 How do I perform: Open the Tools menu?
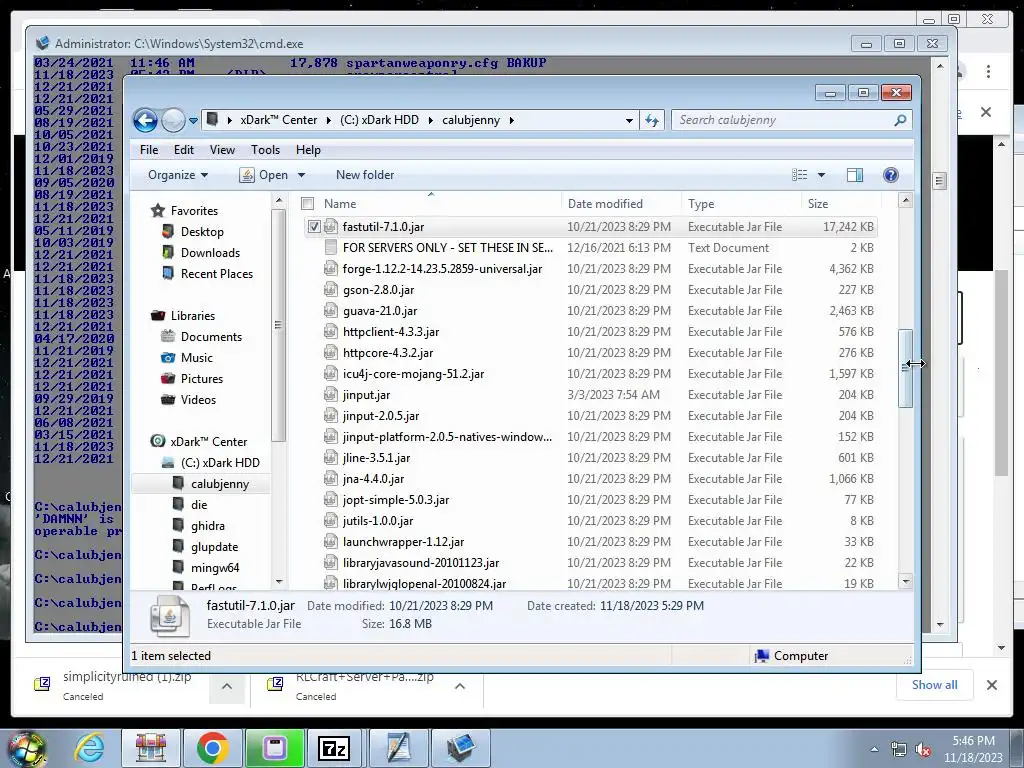pyautogui.click(x=265, y=150)
